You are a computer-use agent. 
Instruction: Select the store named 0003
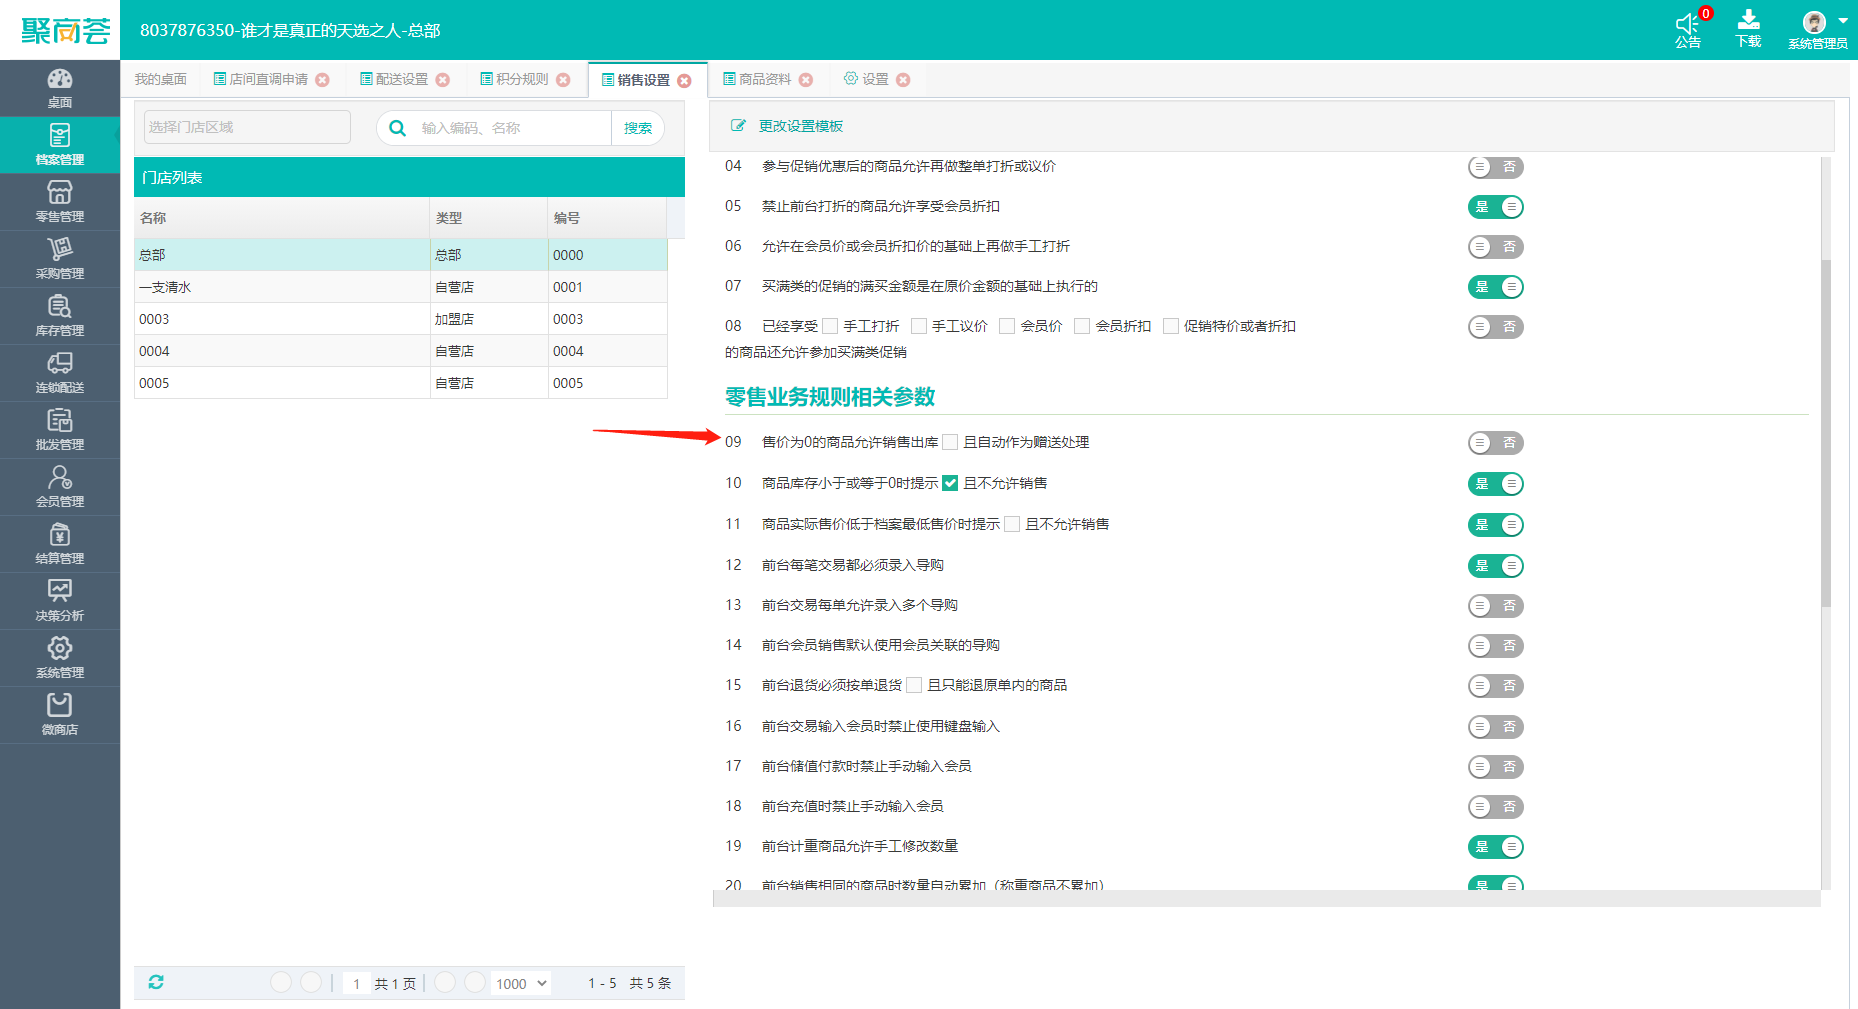[x=401, y=319]
